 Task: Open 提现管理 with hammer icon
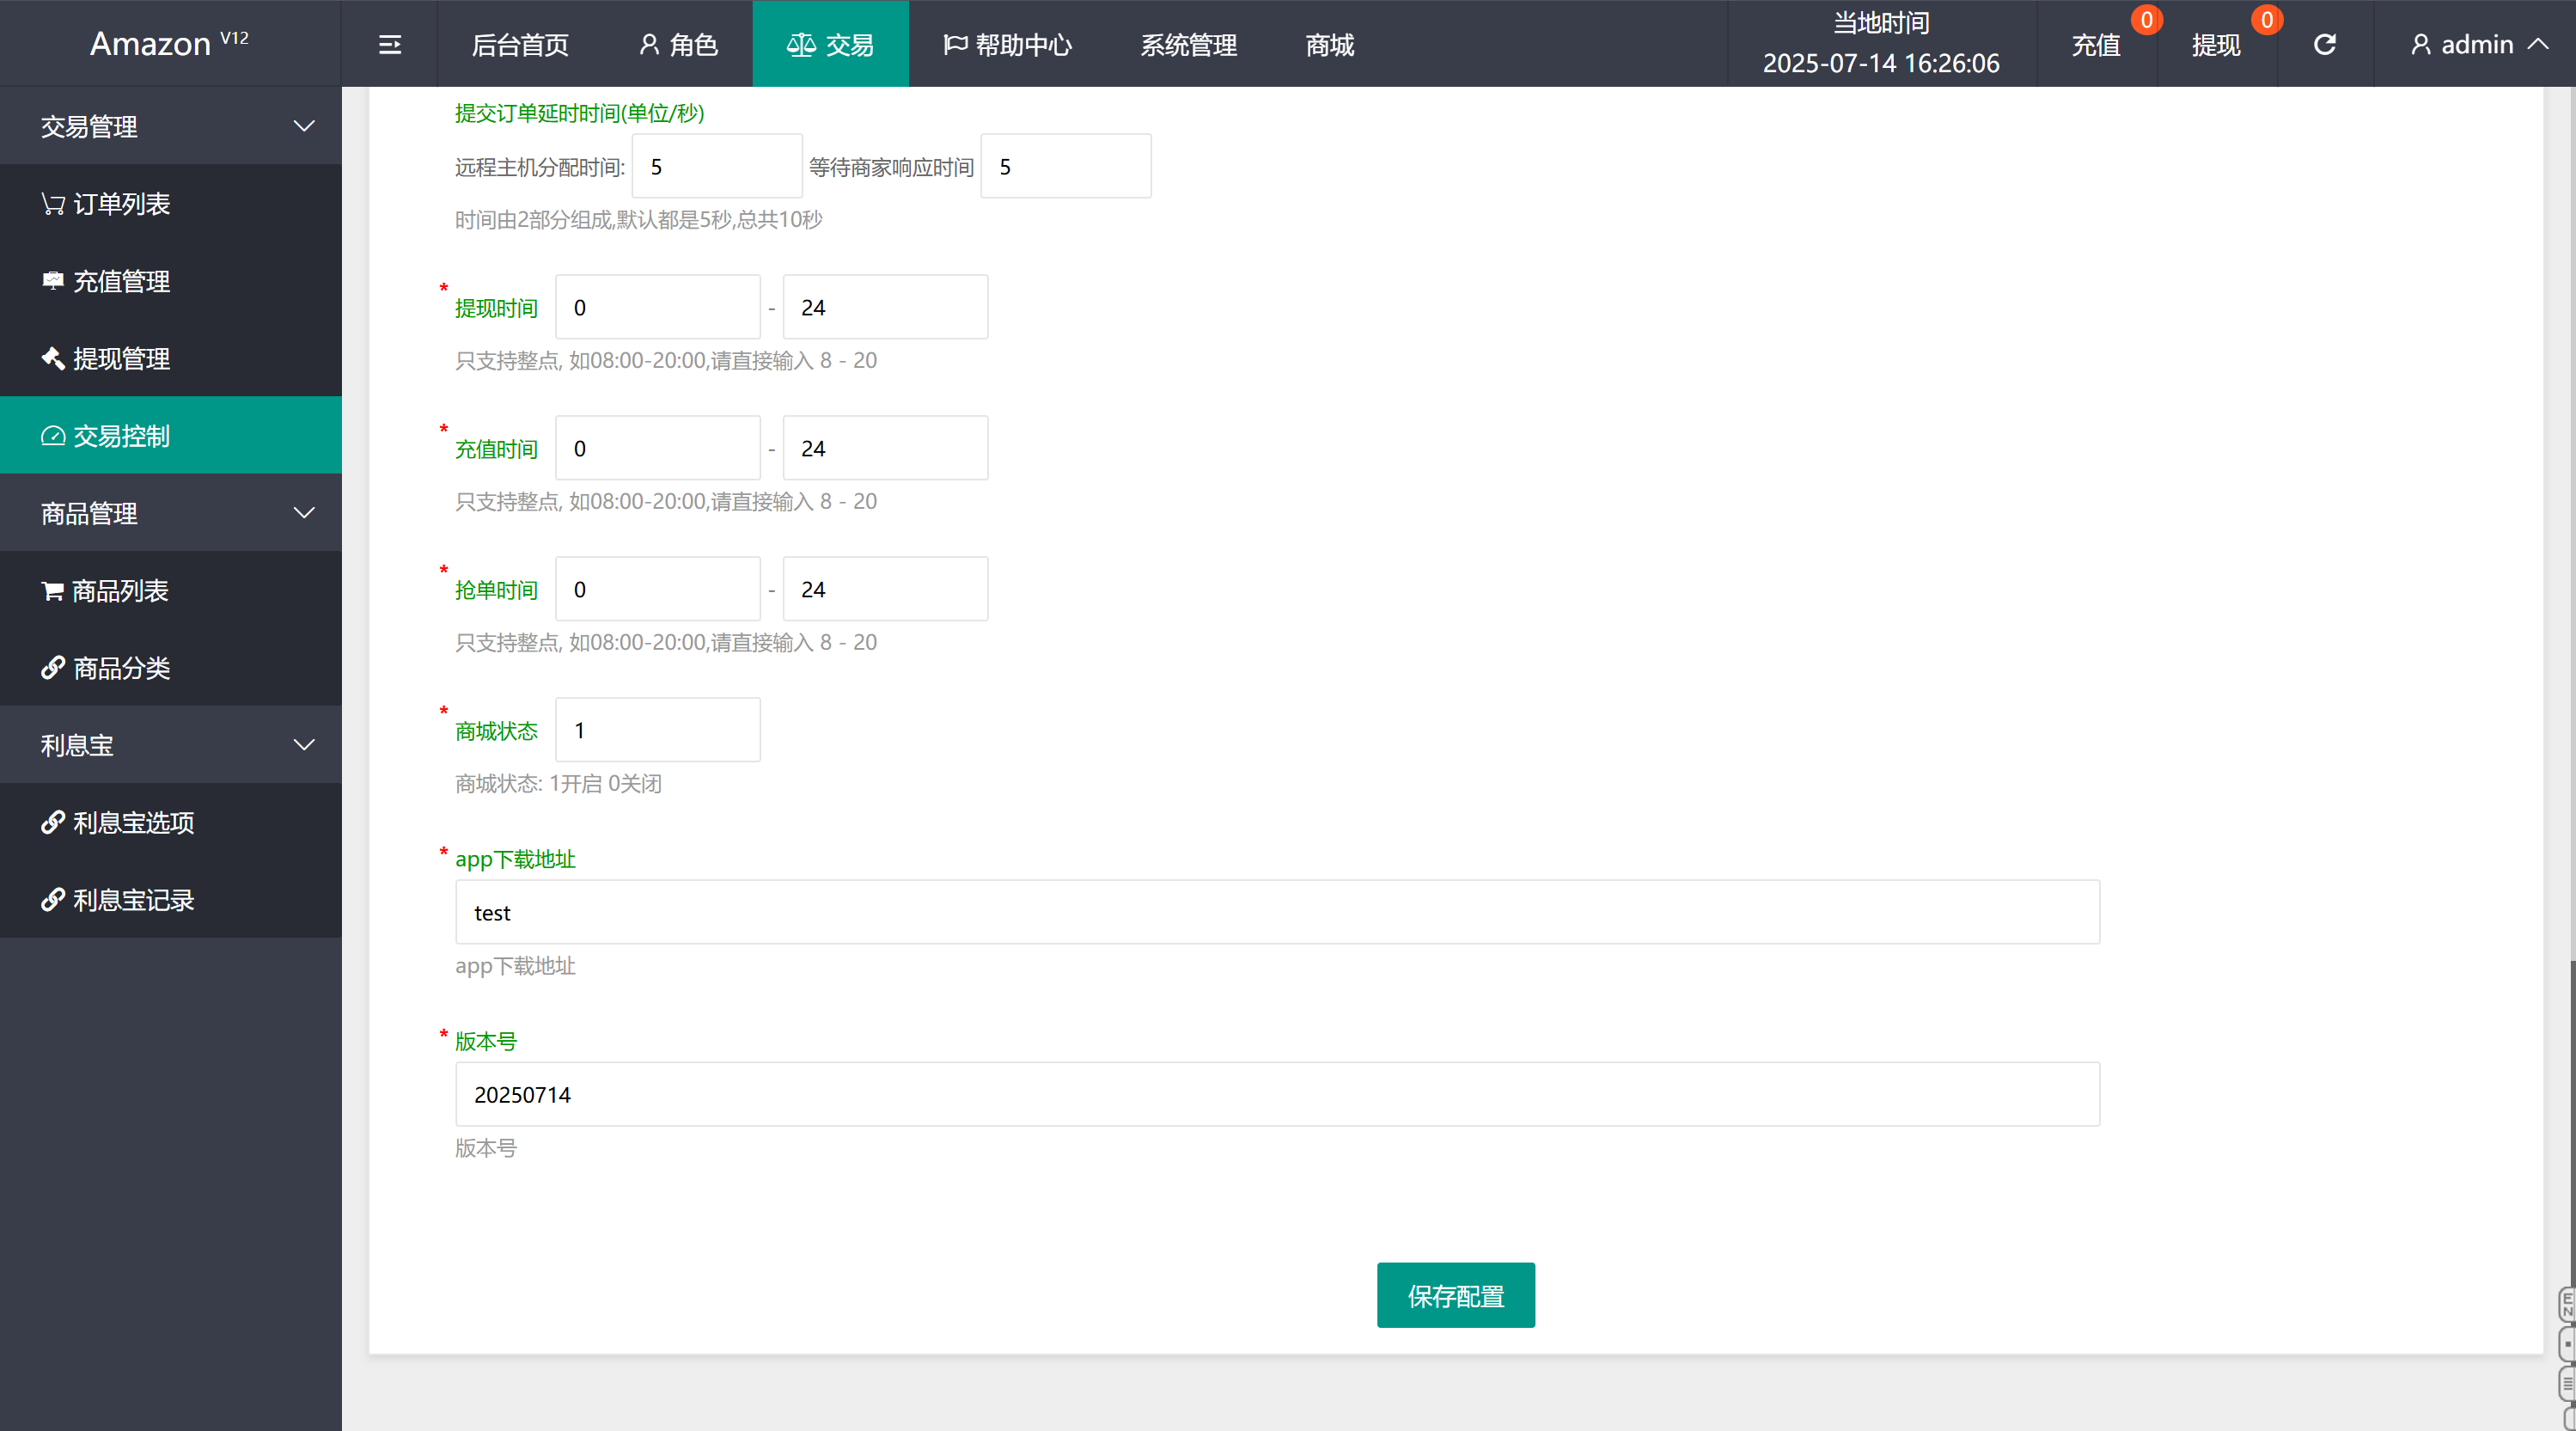tap(120, 358)
